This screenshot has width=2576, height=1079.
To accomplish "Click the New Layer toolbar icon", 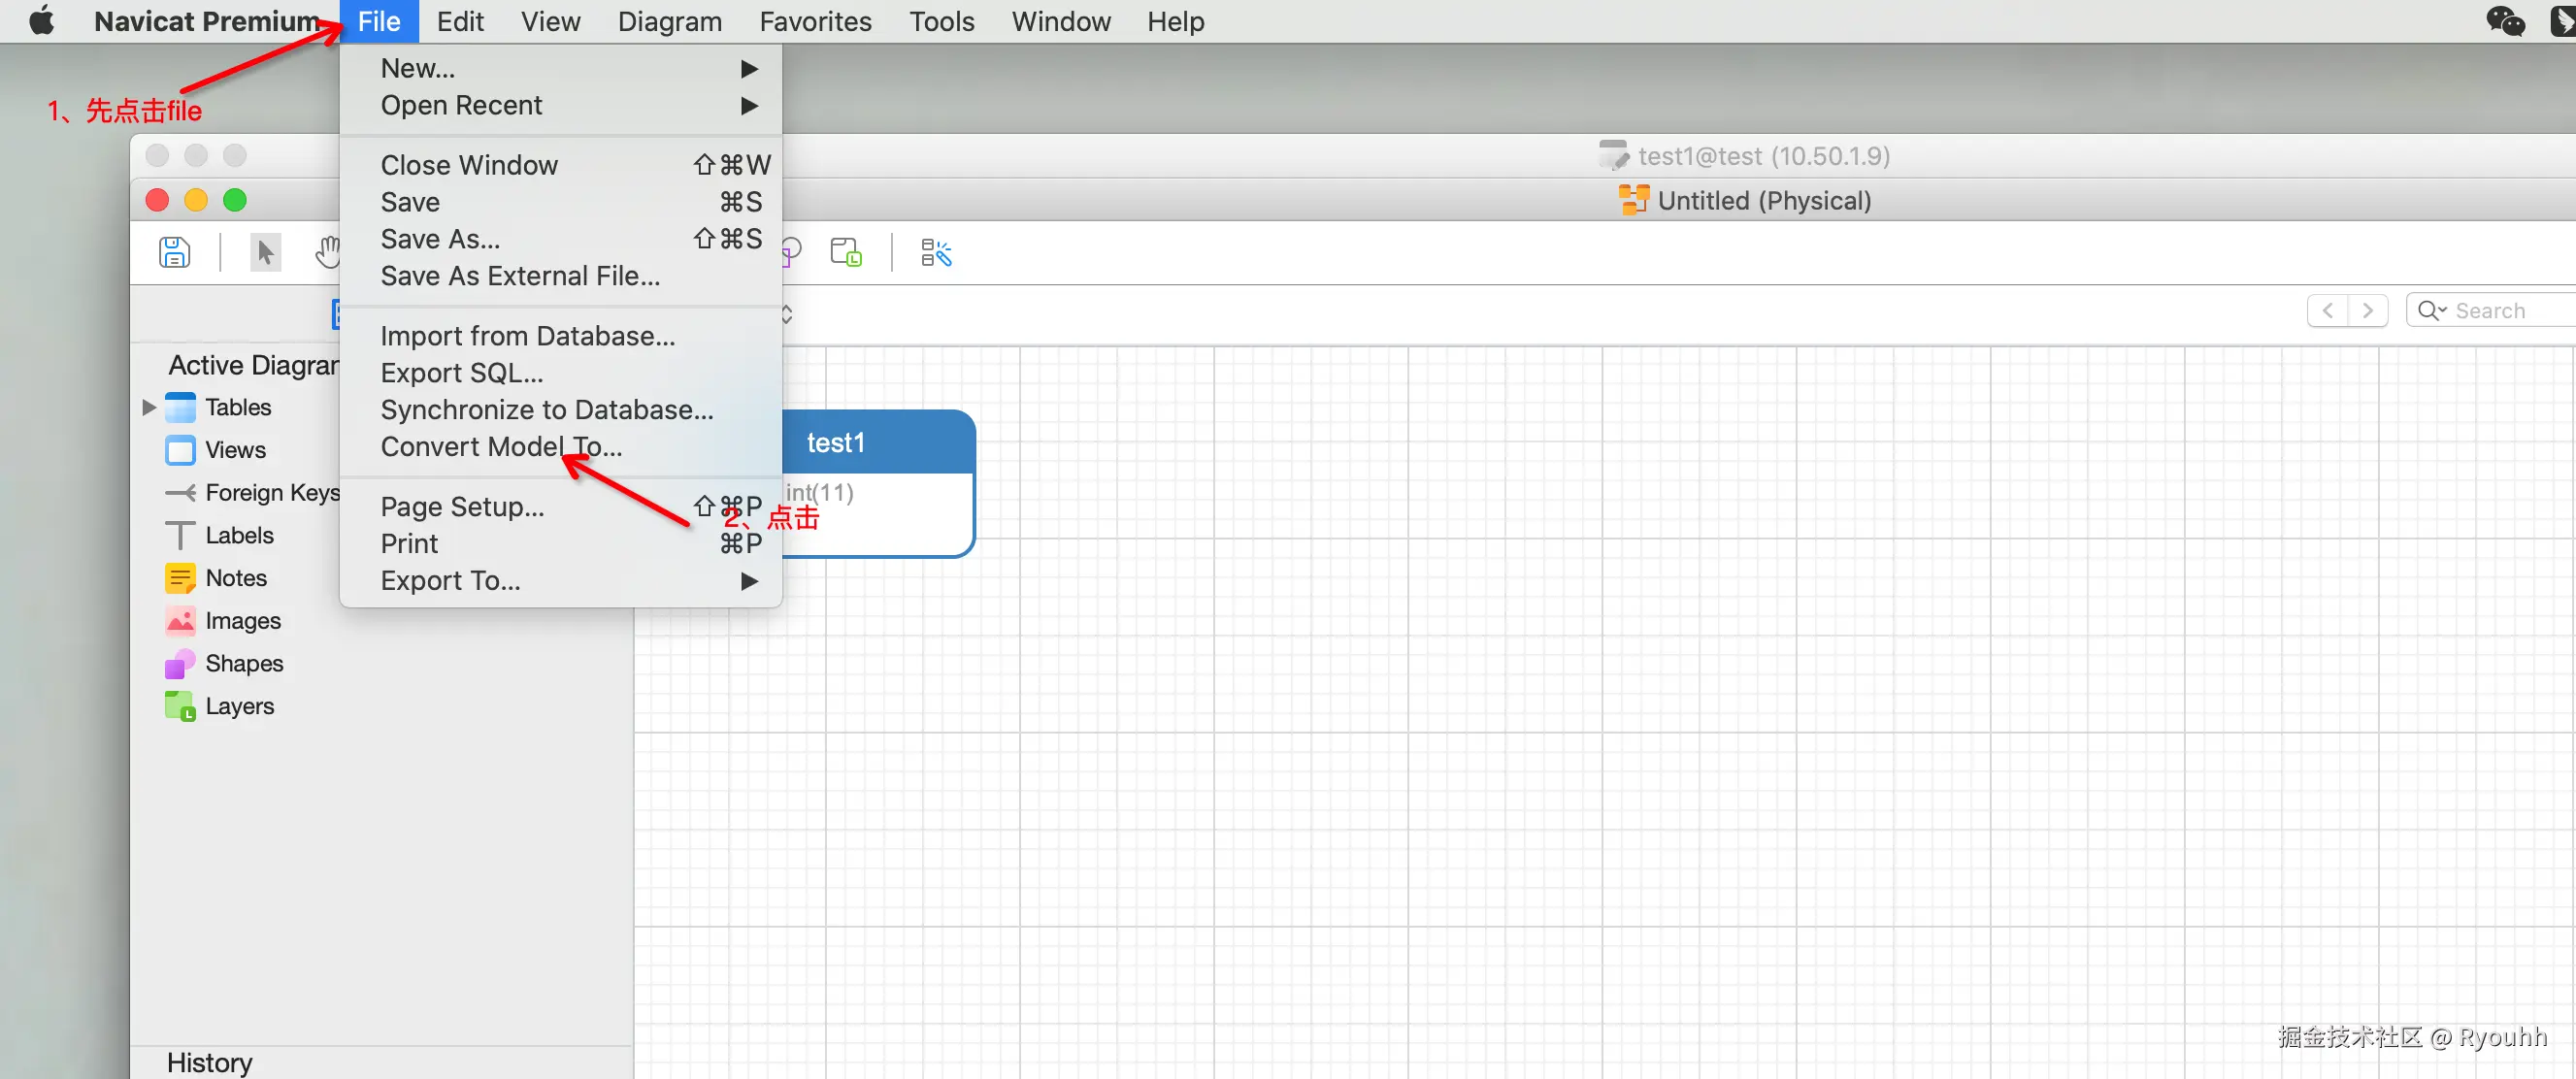I will pyautogui.click(x=846, y=252).
